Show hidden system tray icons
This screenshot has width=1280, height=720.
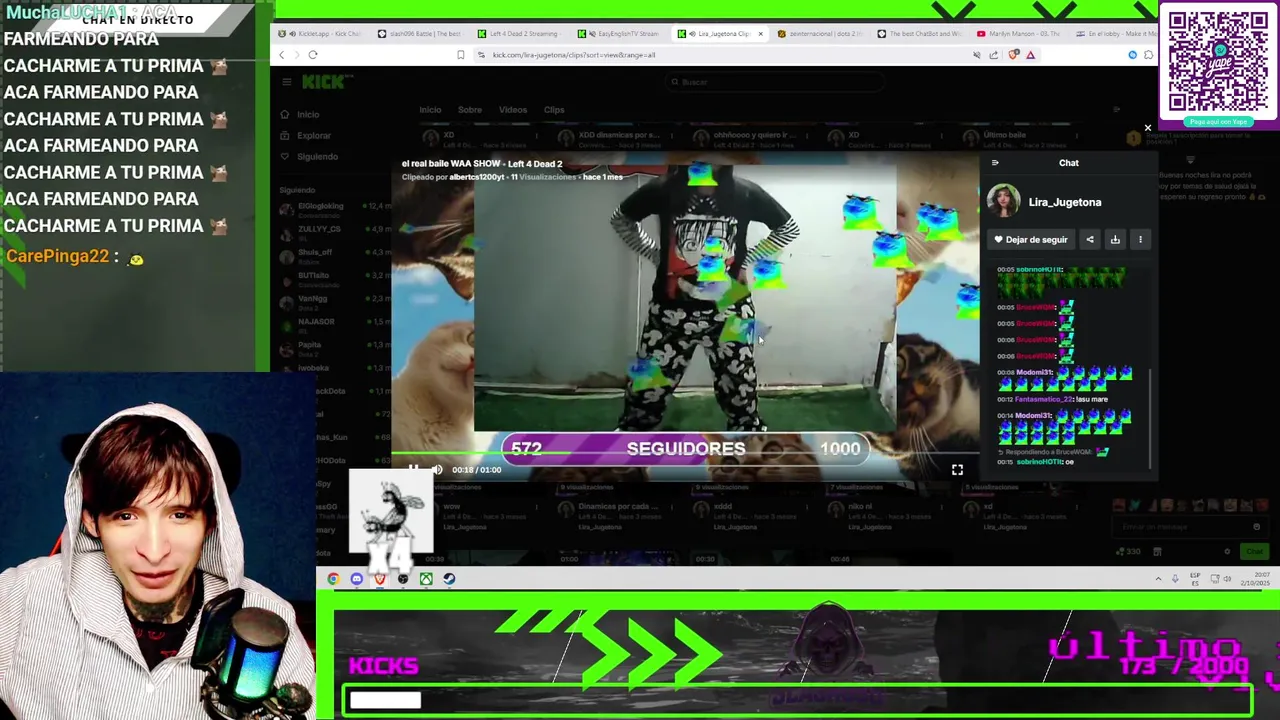pyautogui.click(x=1159, y=579)
